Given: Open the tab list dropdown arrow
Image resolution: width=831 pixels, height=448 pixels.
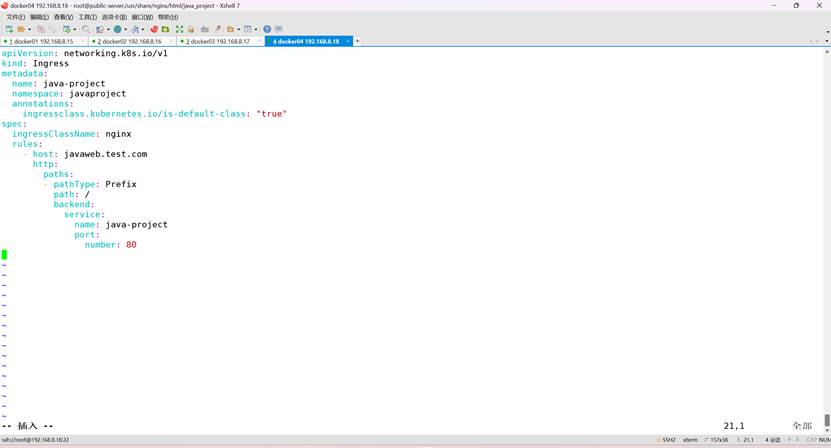Looking at the screenshot, I should [827, 41].
